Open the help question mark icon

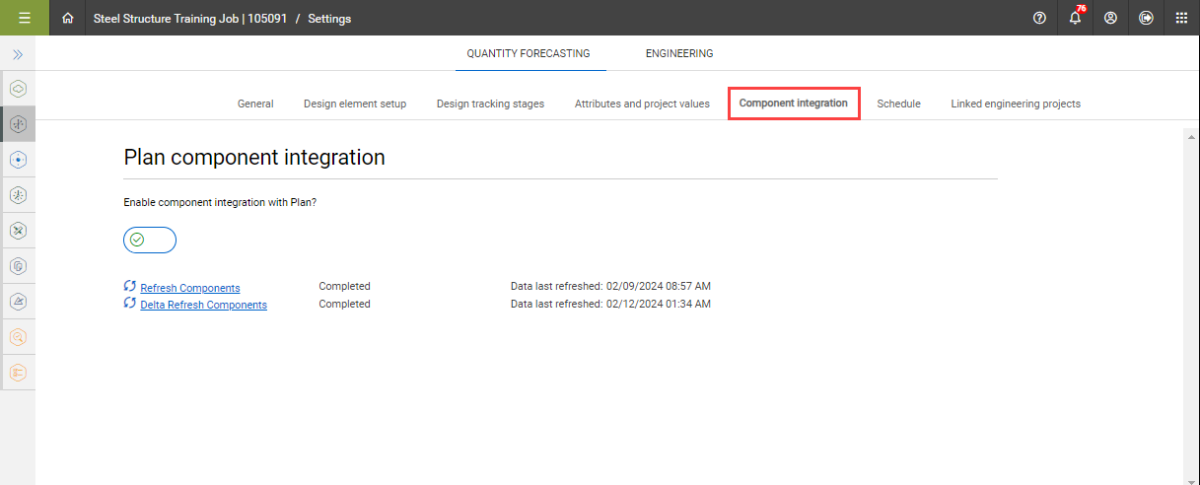coord(1039,18)
